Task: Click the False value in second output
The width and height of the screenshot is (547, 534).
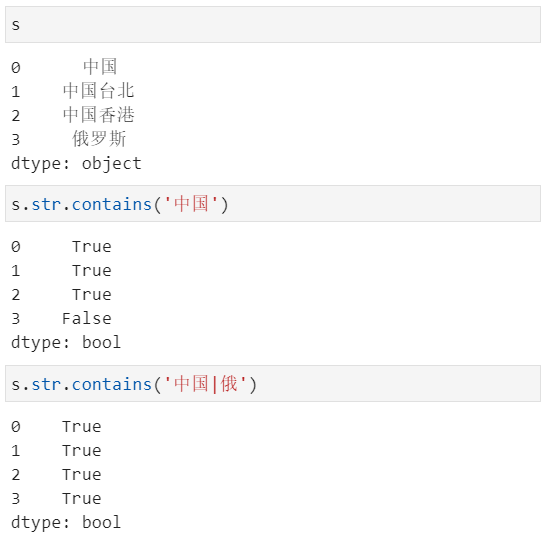Action: pyautogui.click(x=87, y=318)
